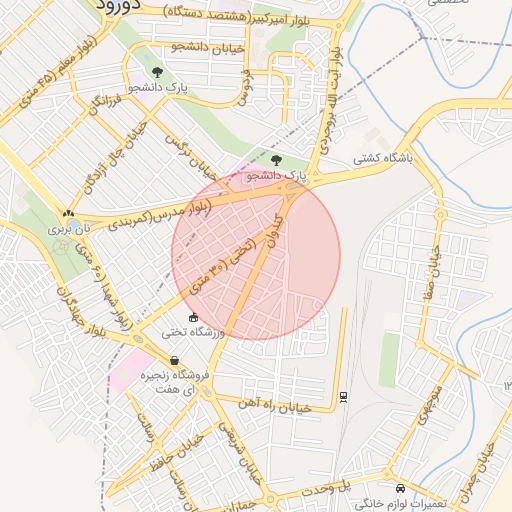Click the shopping basket icon of فروشگاه زنجیره ای هفت
512x512 pixels.
point(174,361)
